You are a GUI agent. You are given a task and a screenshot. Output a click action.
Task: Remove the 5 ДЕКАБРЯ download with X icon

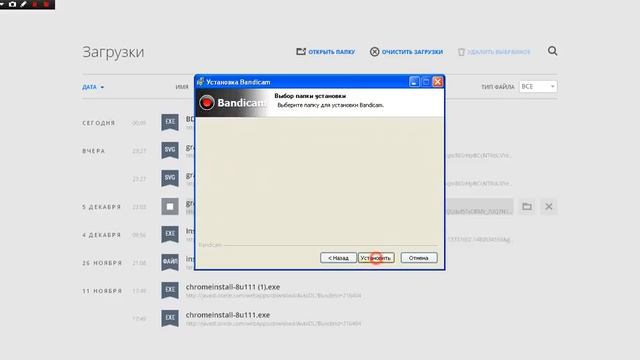click(549, 207)
